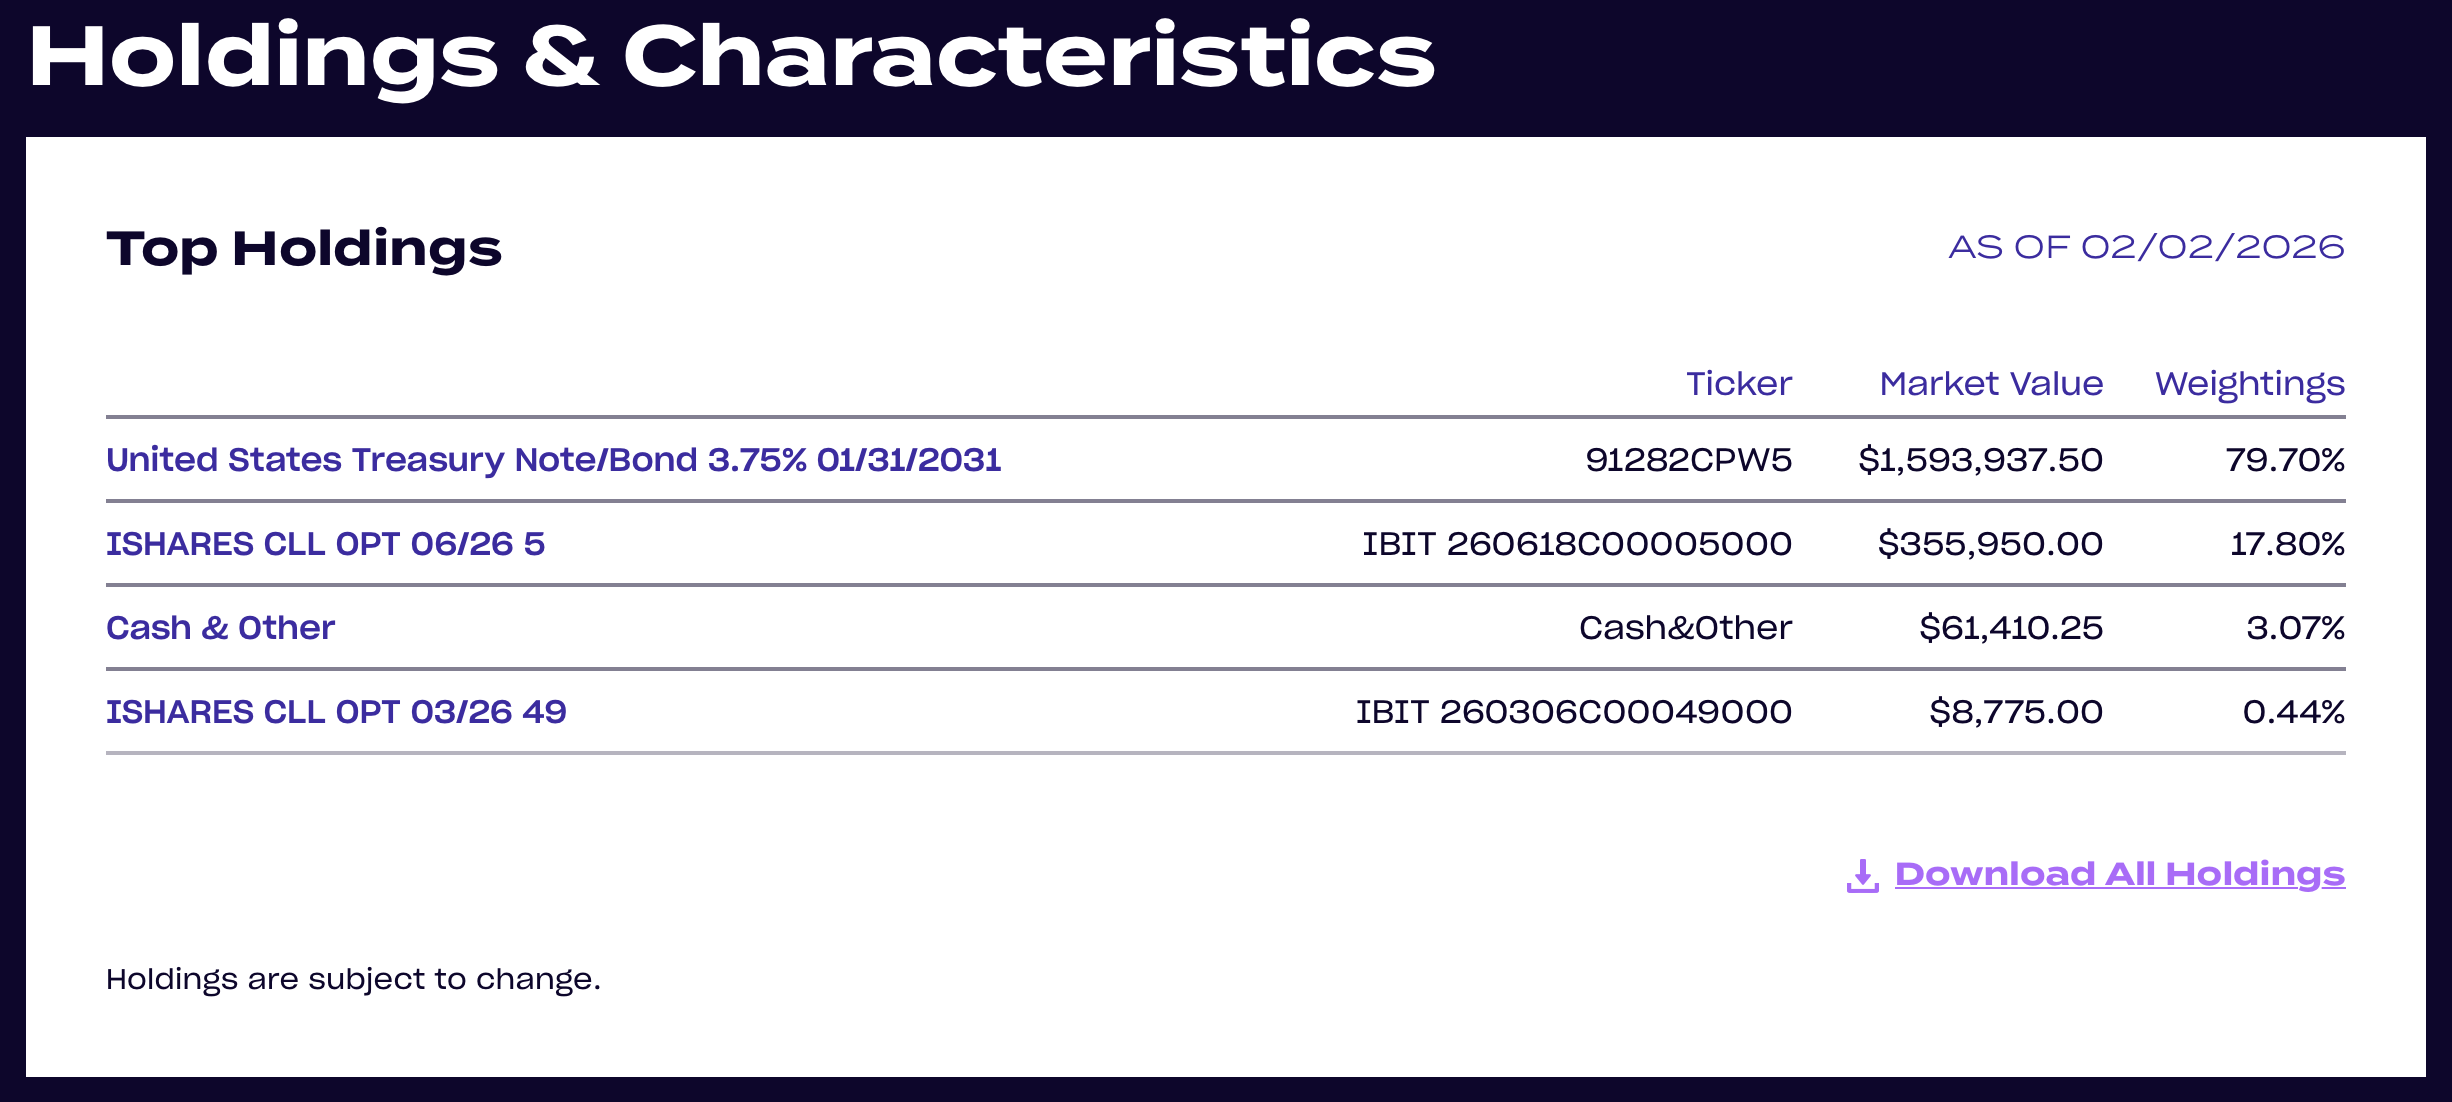
Task: Click ticker 91282CPW5 in the table
Action: click(1690, 460)
